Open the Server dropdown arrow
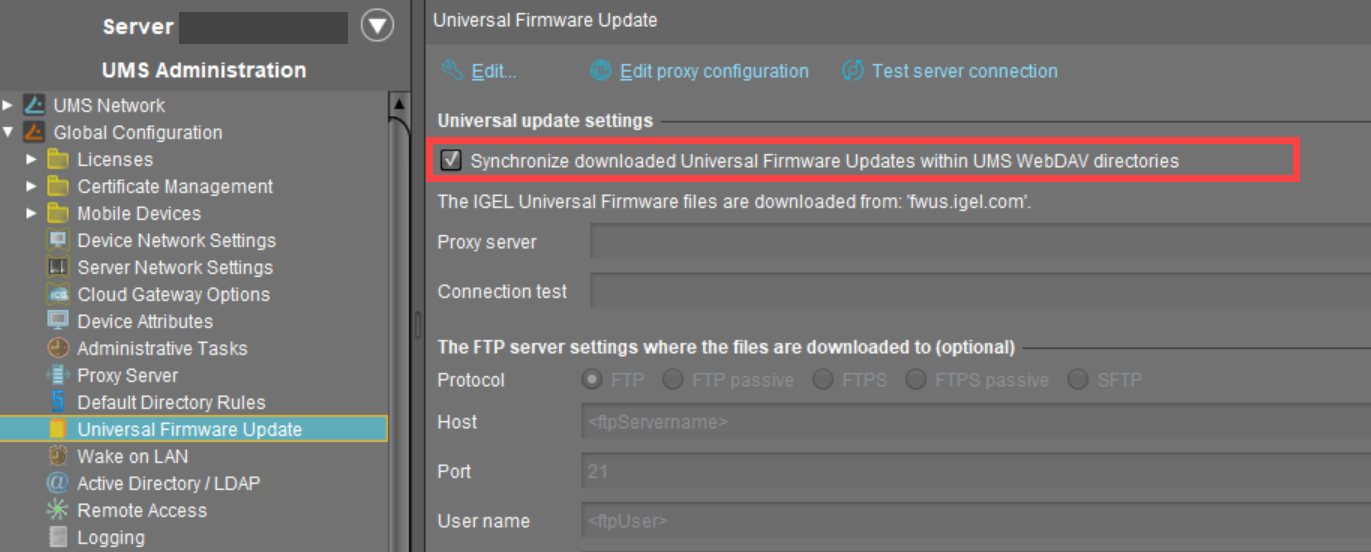 coord(377,27)
